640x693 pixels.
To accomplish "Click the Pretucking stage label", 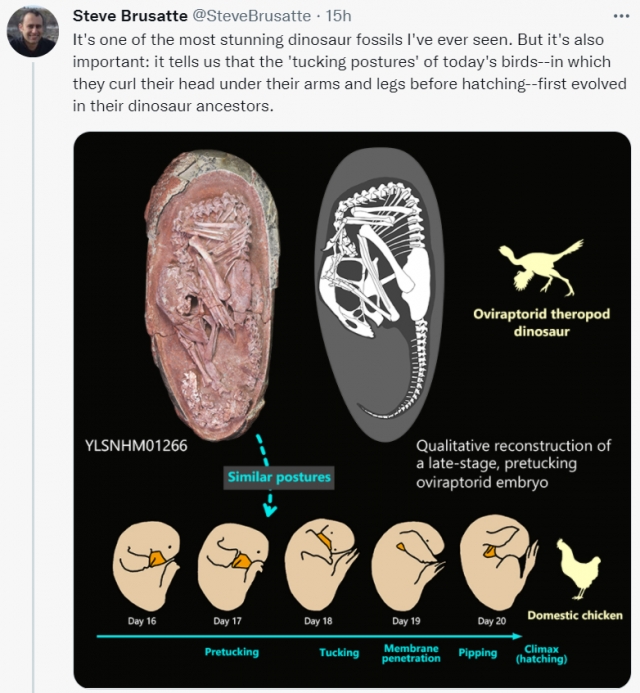I will pos(232,652).
